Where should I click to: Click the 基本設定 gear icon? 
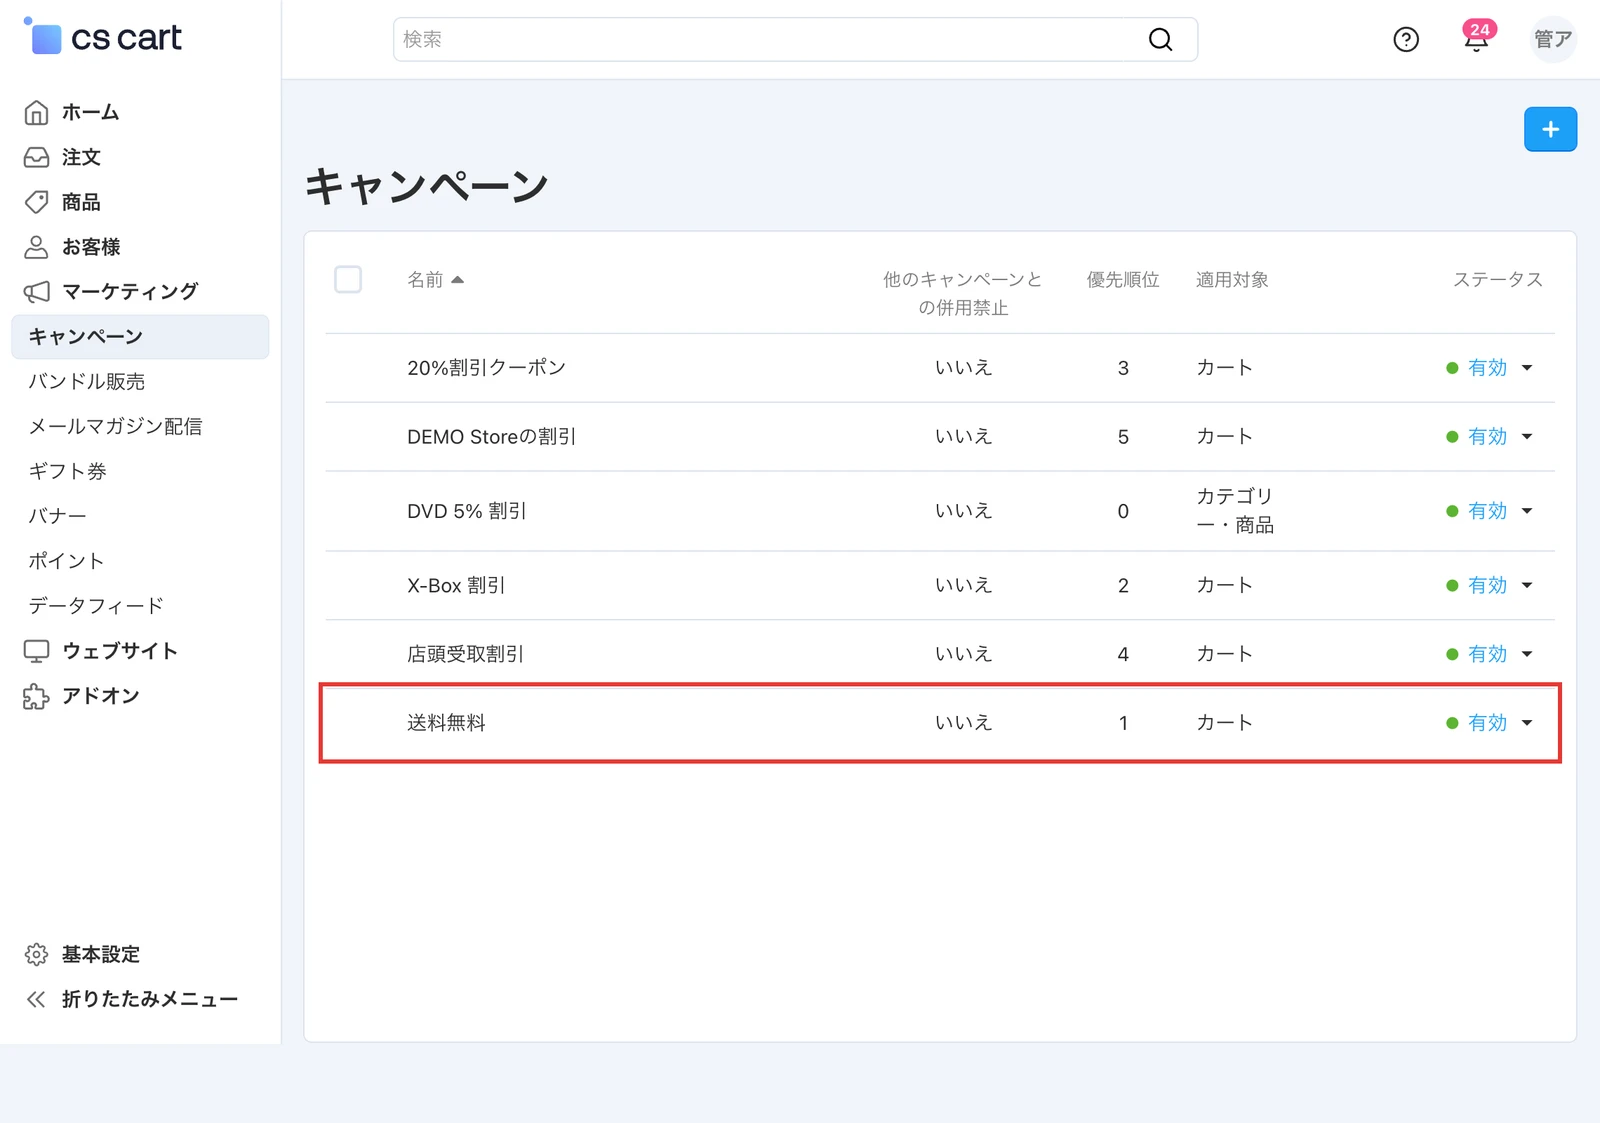click(x=36, y=954)
